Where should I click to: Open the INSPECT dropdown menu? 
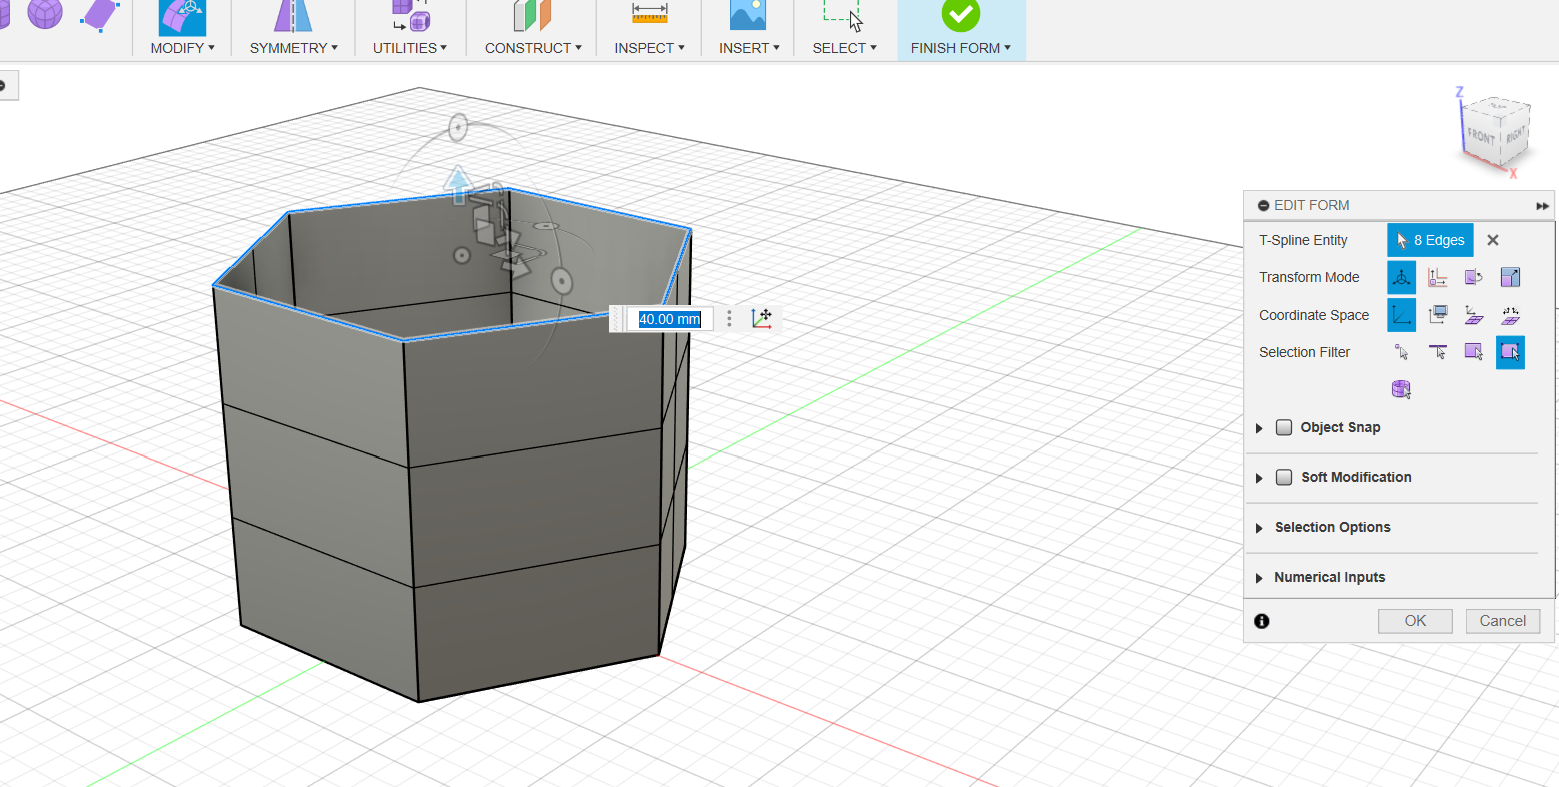coord(649,48)
